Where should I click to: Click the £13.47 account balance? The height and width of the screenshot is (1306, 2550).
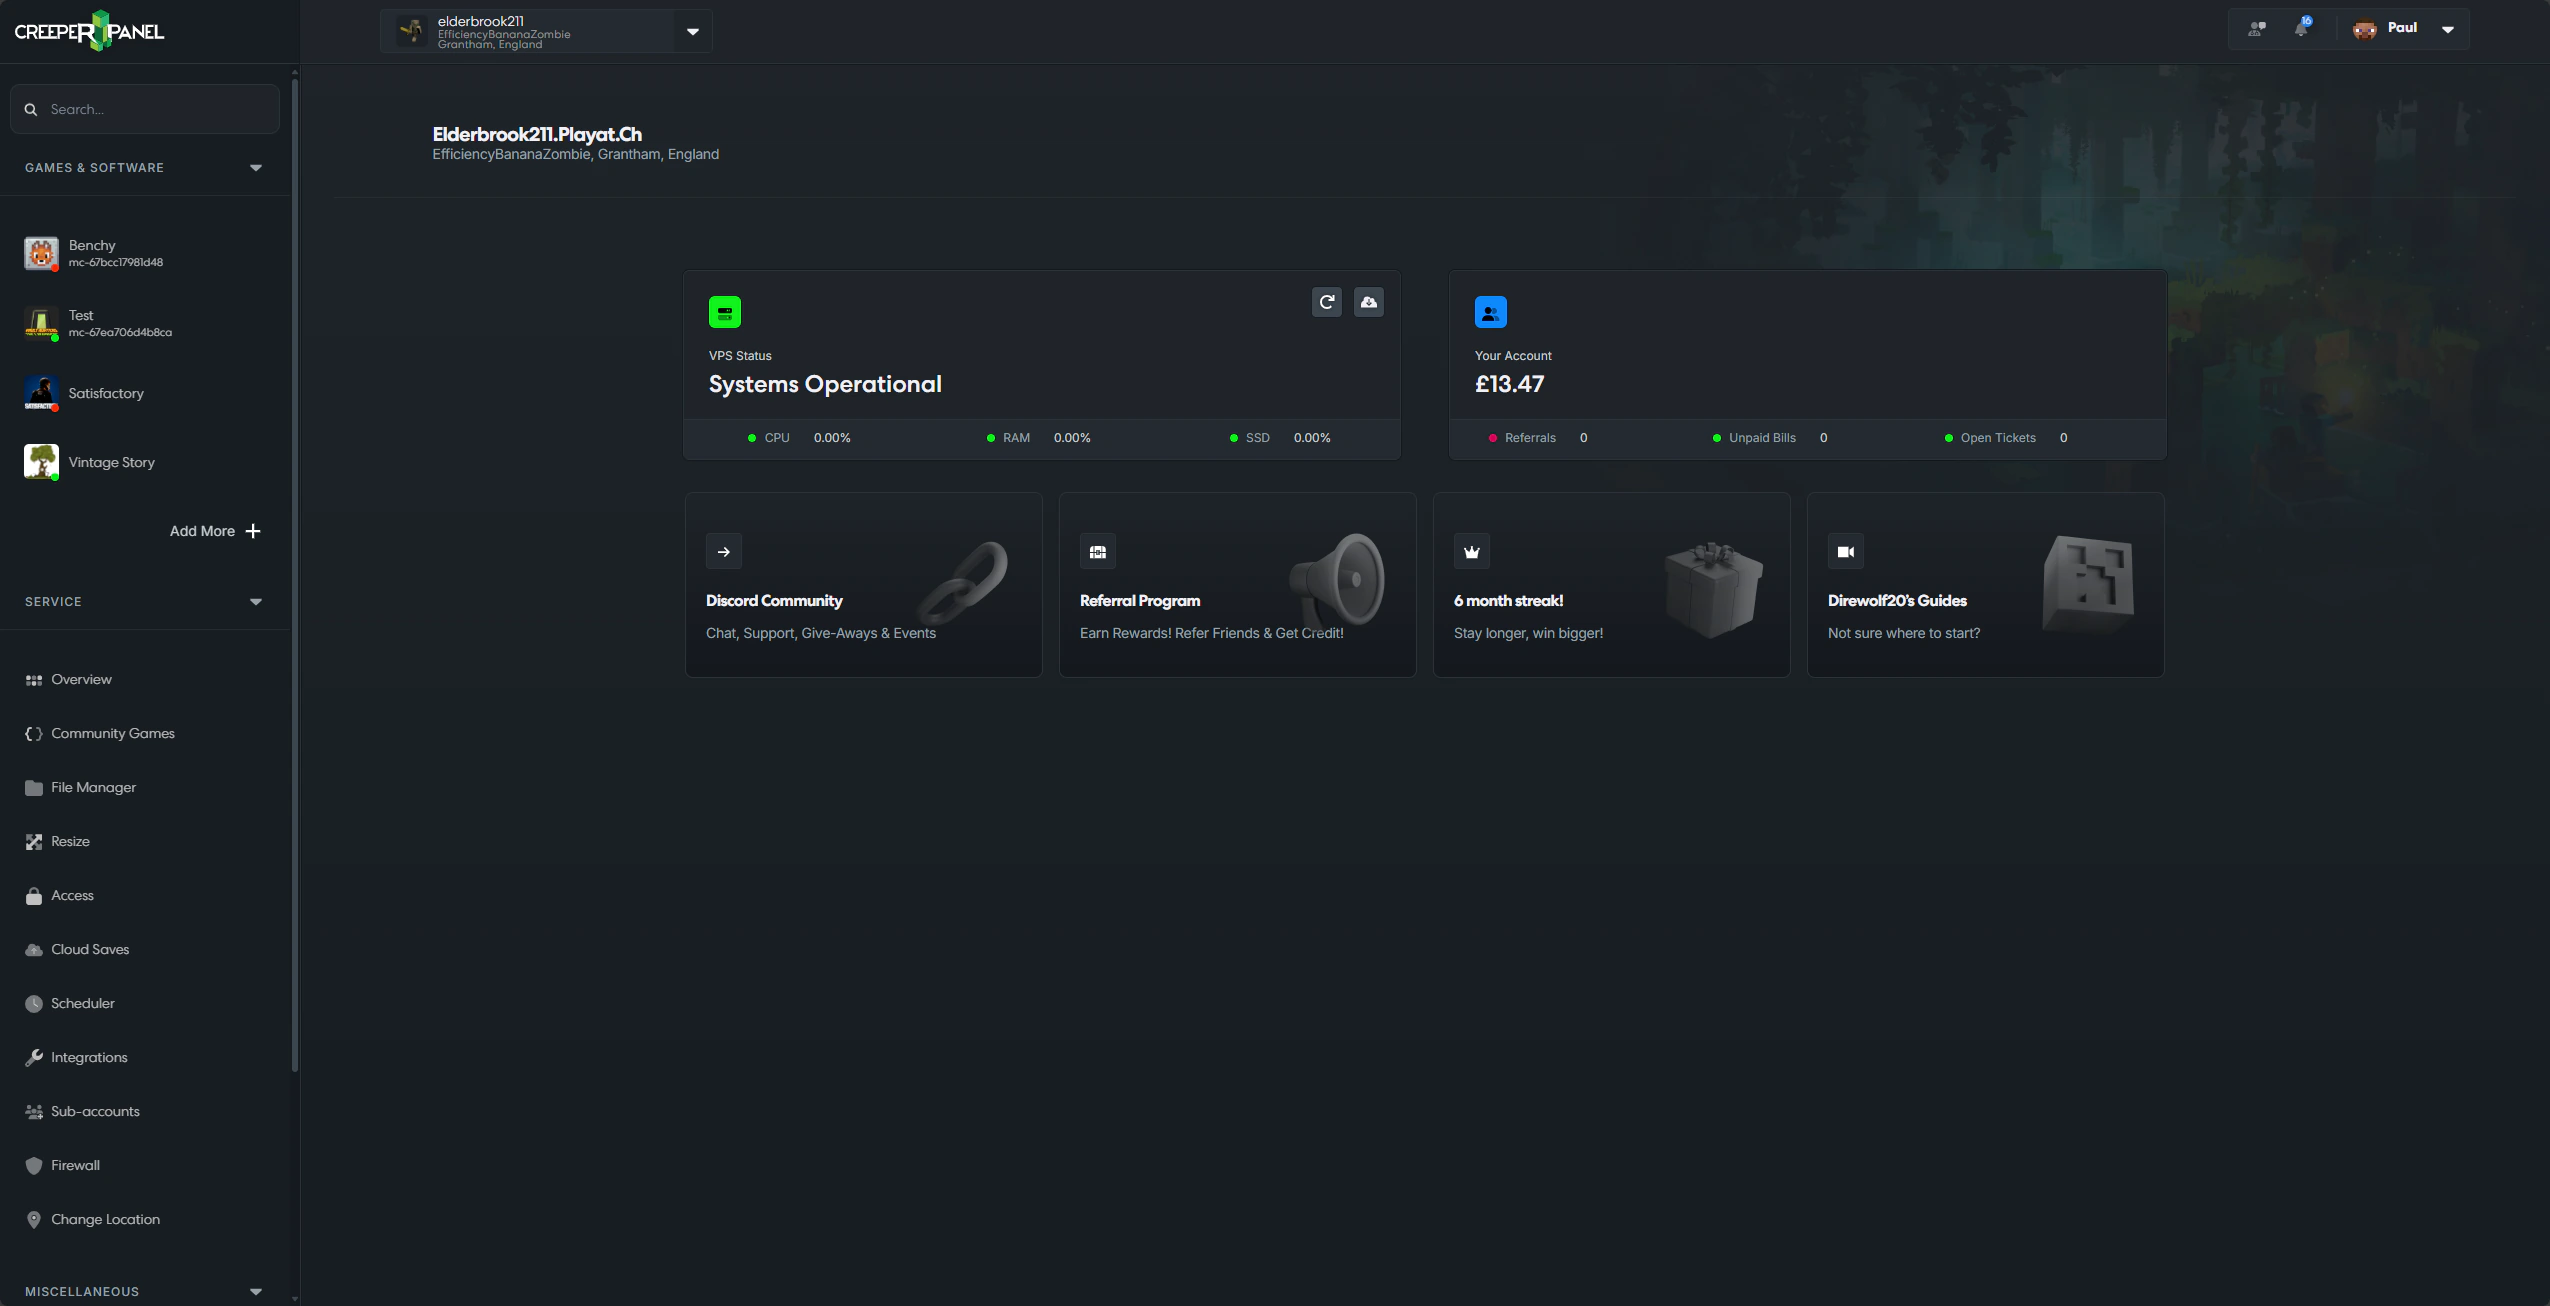[x=1509, y=384]
